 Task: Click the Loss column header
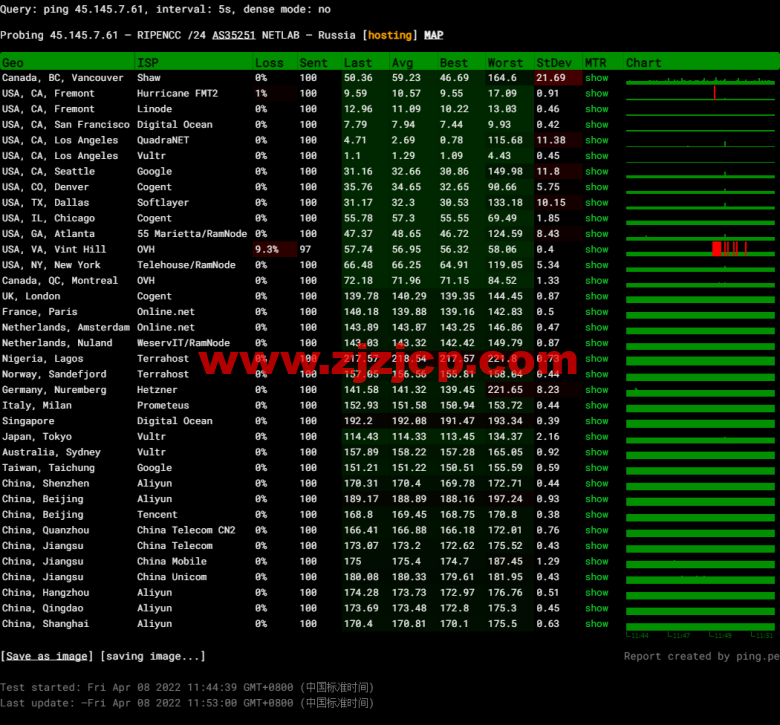269,62
